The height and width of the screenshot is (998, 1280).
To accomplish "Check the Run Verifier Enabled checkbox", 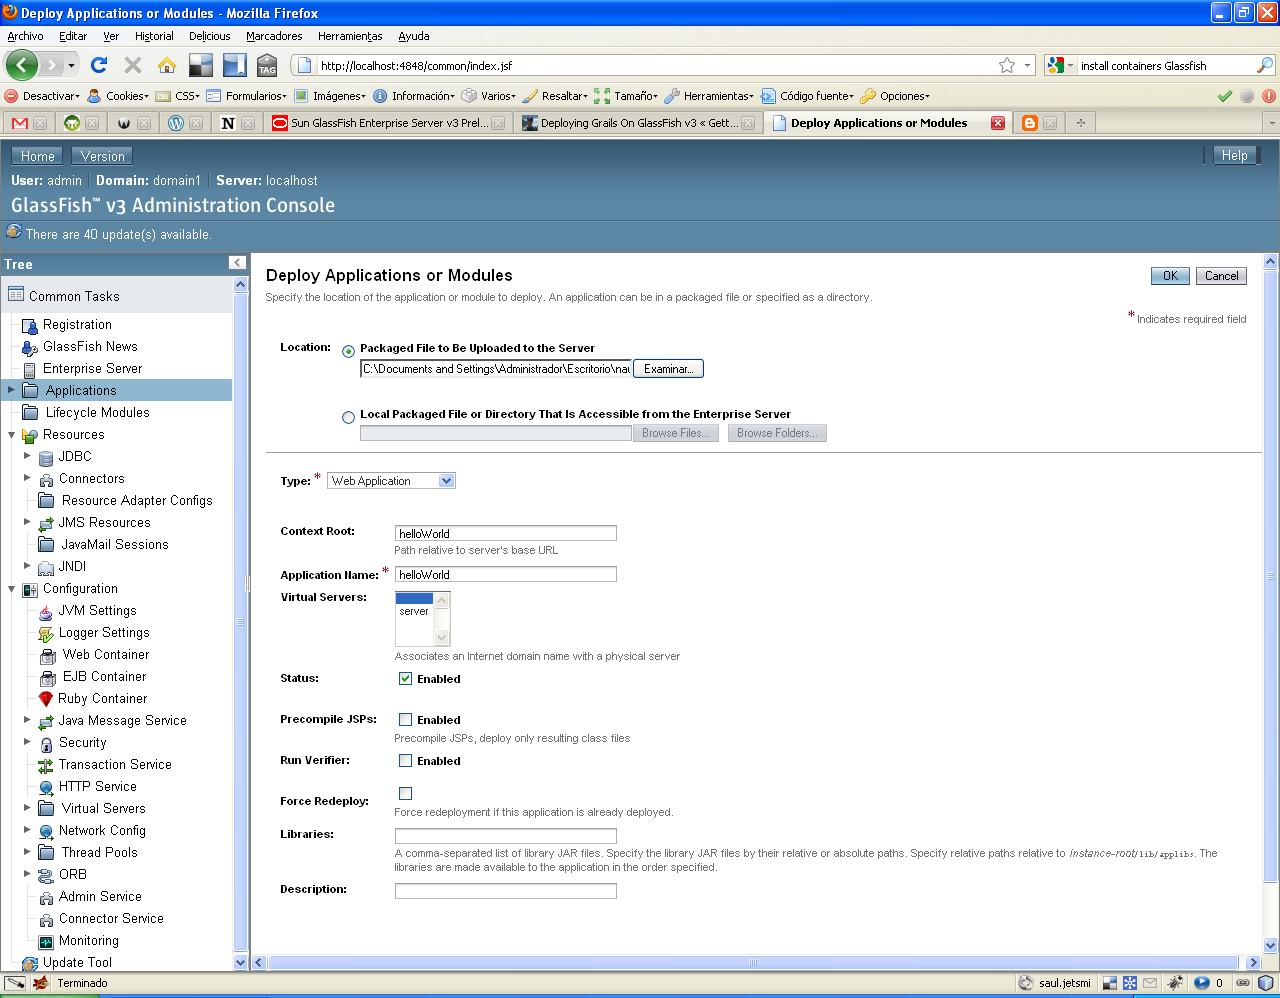I will click(405, 760).
